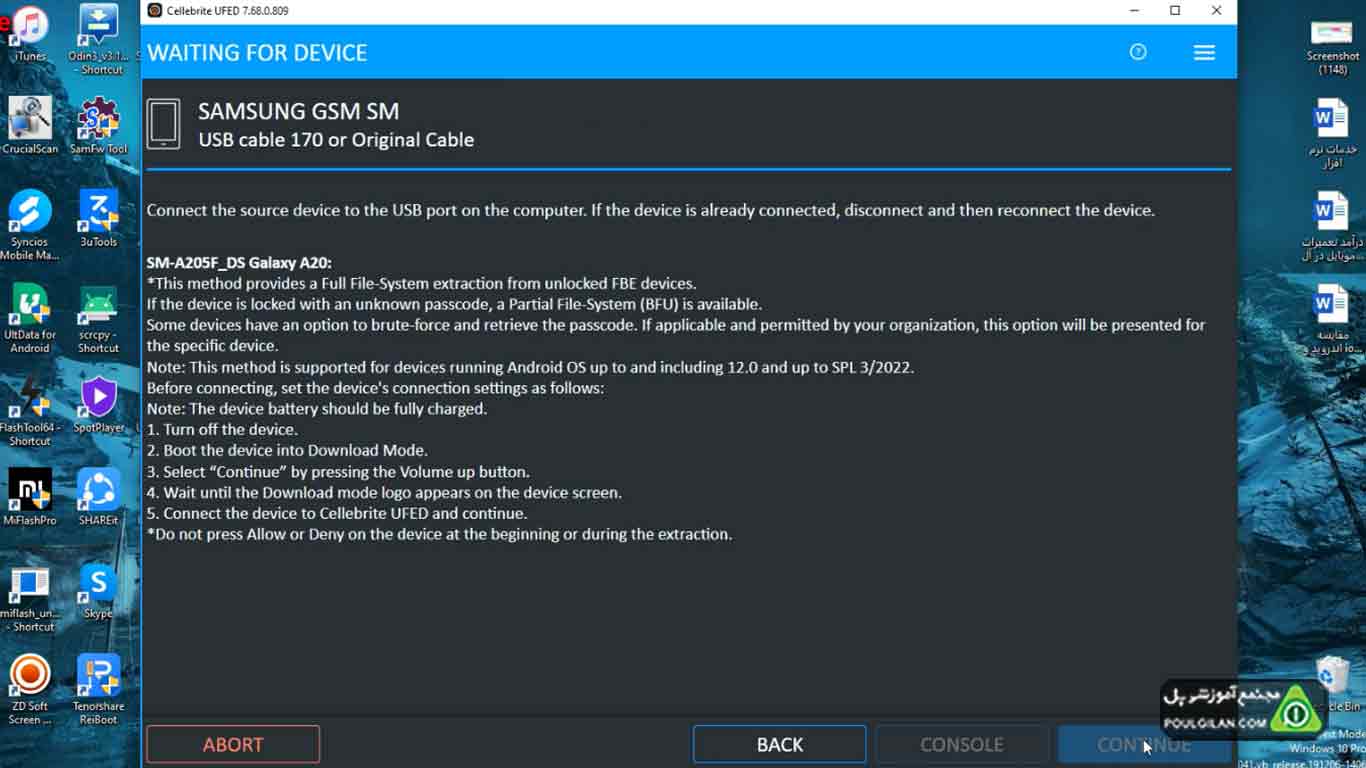Maximize the Cellebrite UFED window
This screenshot has height=768, width=1366.
[1175, 11]
